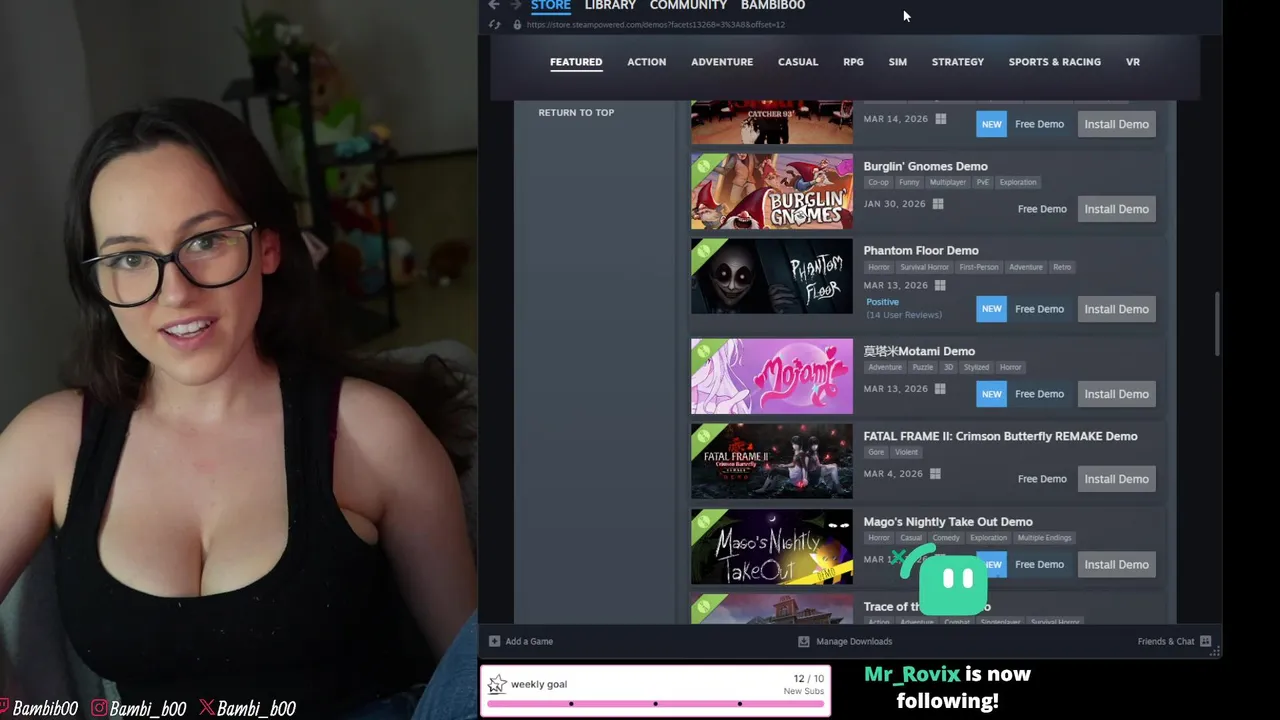Click the lock icon in address bar

pyautogui.click(x=517, y=24)
